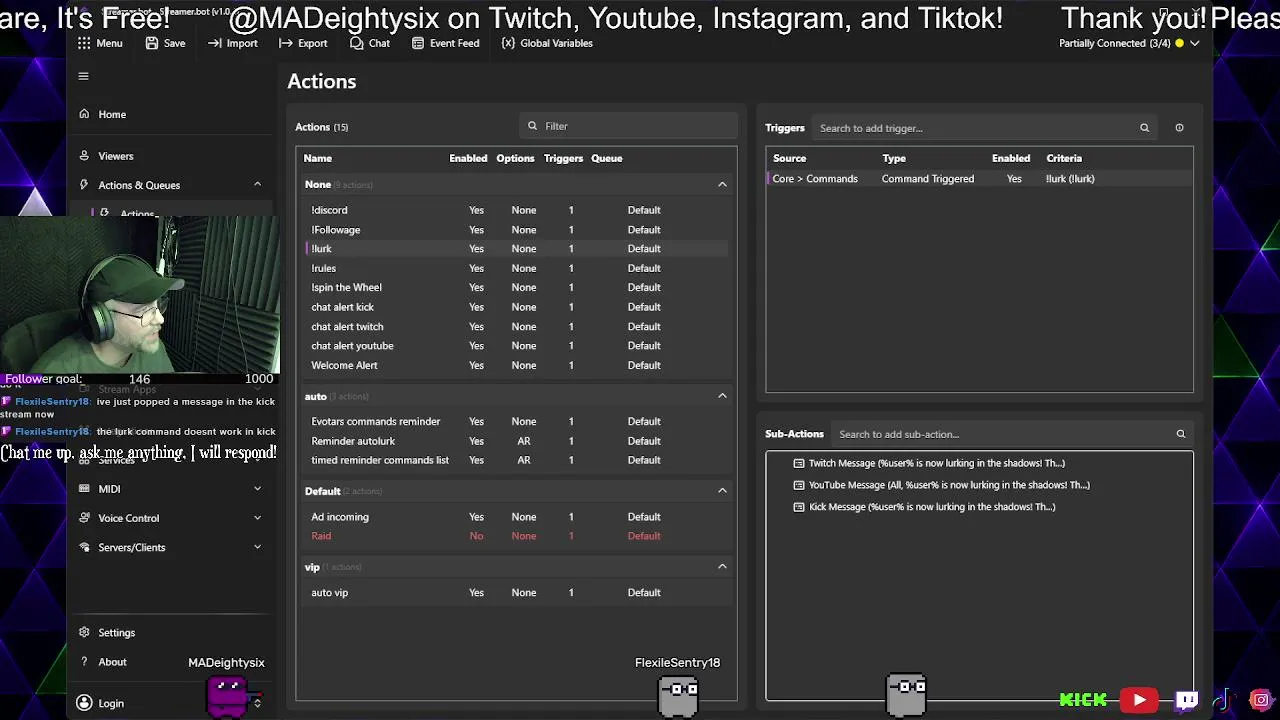
Task: Select the Reminder autolurk action
Action: pyautogui.click(x=516, y=441)
